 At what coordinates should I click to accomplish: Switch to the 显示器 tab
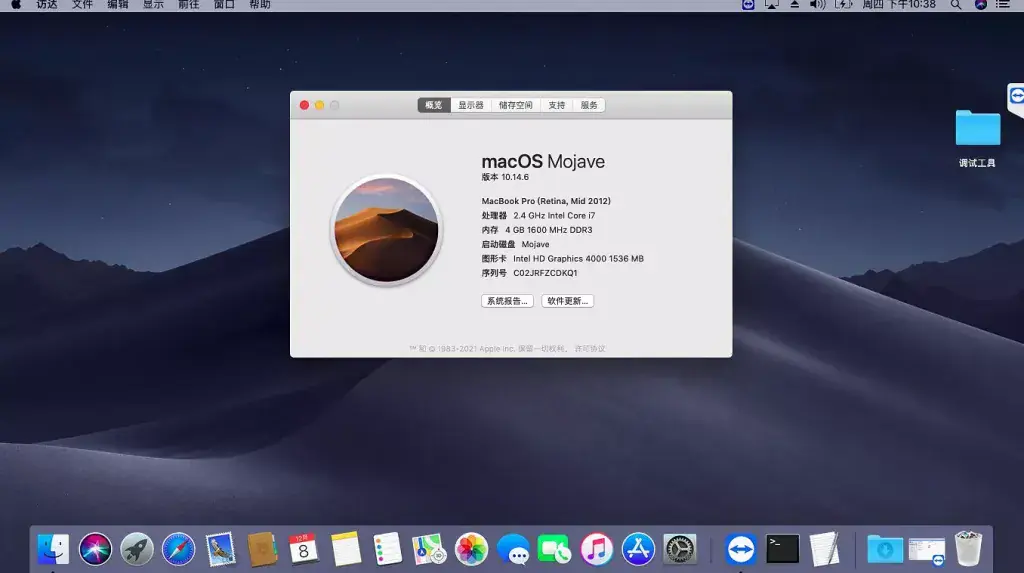(471, 105)
